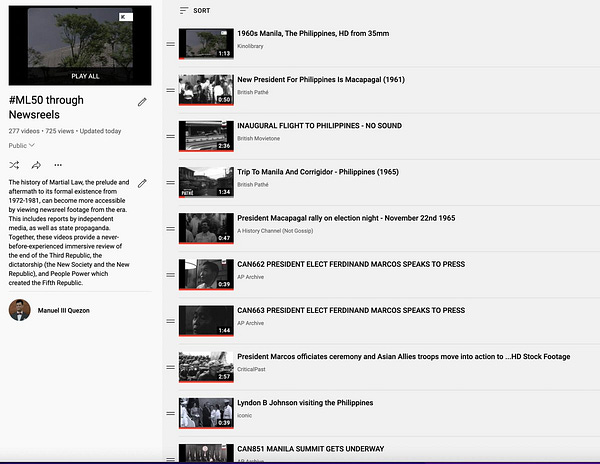Open Manuel III Quezon's channel avatar
The height and width of the screenshot is (464, 600).
click(20, 310)
